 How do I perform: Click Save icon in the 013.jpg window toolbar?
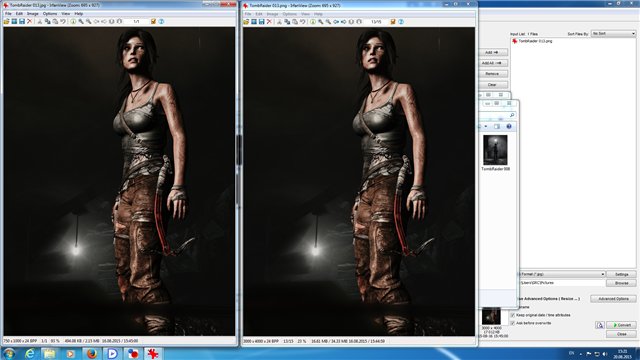pyautogui.click(x=22, y=21)
